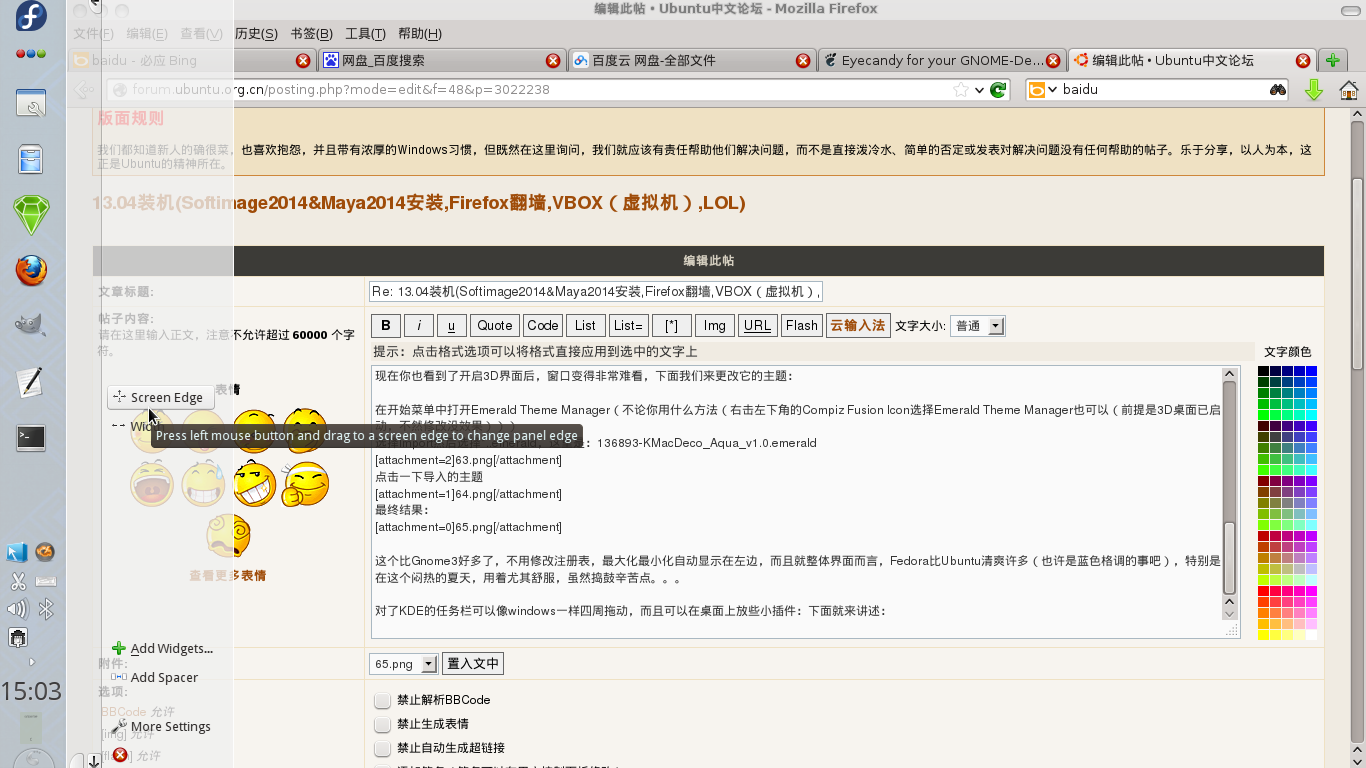Open the 65.png attachment dropdown
The height and width of the screenshot is (768, 1366).
point(404,664)
